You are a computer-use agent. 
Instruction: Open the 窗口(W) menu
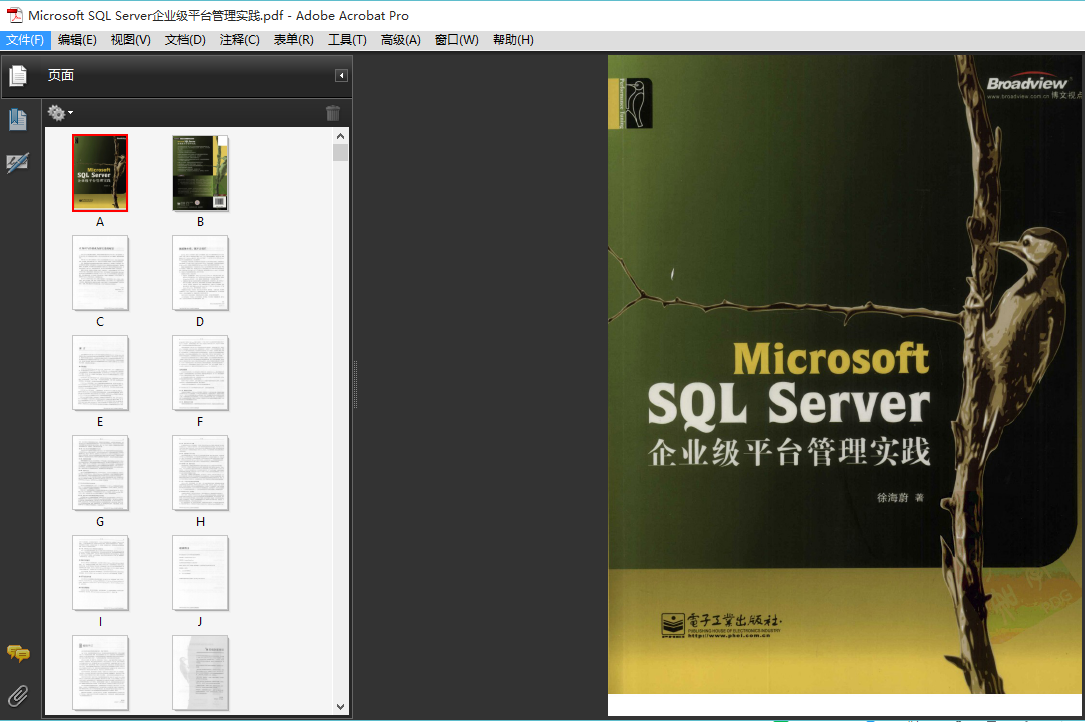[x=456, y=40]
